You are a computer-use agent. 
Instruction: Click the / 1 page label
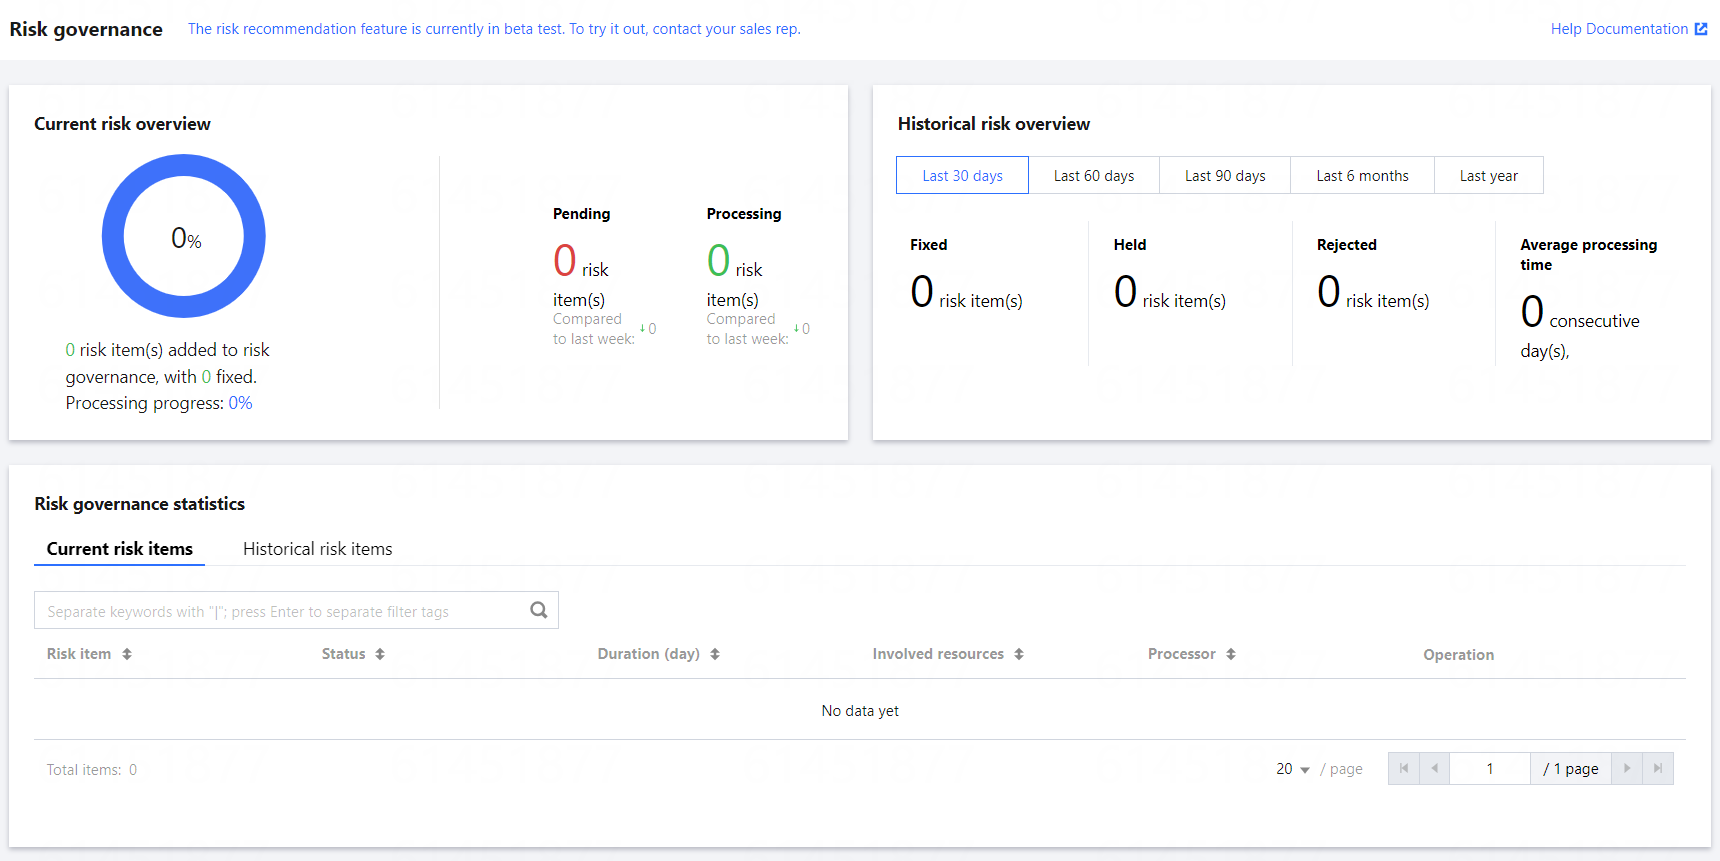[1571, 769]
